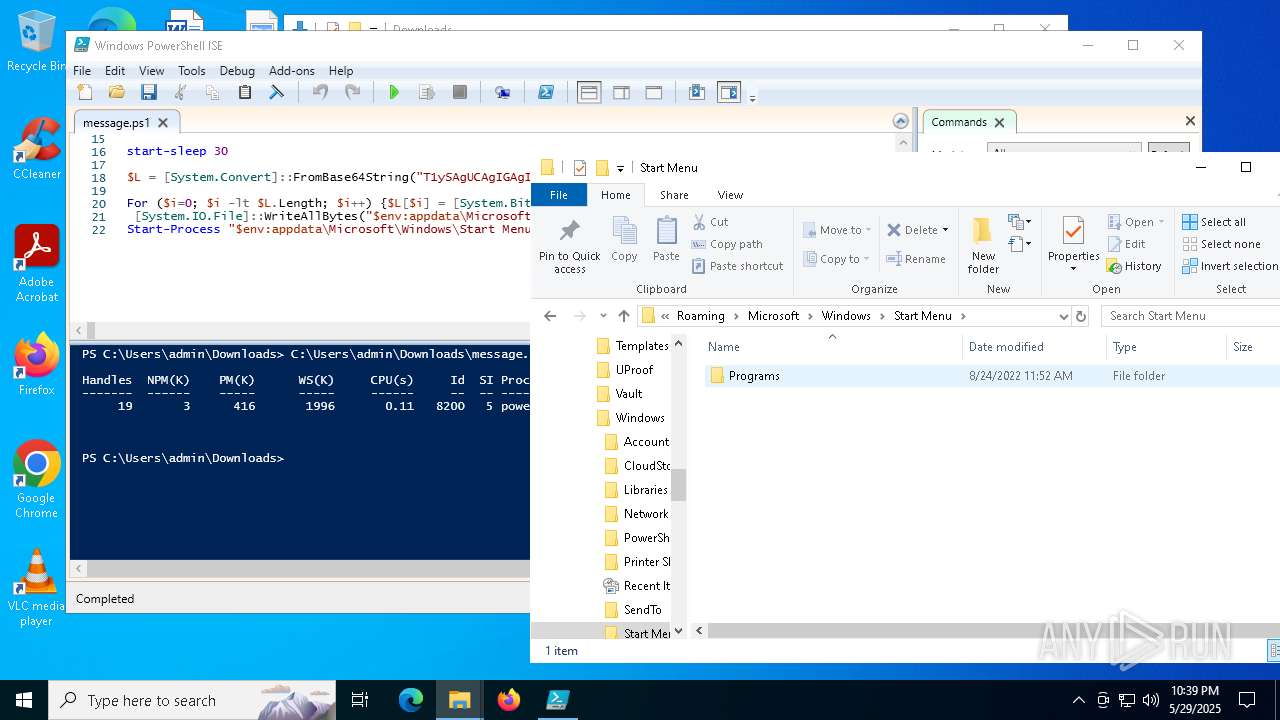Open the Tools menu in PowerShell ISE

(192, 71)
